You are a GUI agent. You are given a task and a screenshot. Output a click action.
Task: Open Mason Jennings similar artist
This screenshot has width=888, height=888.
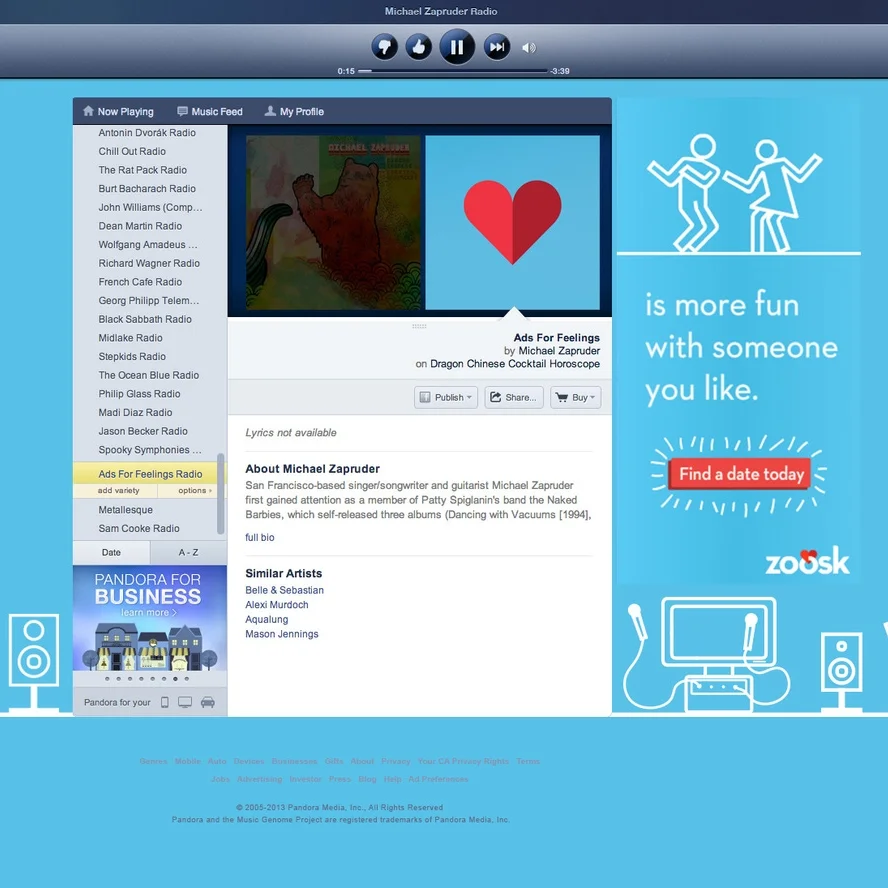(281, 634)
